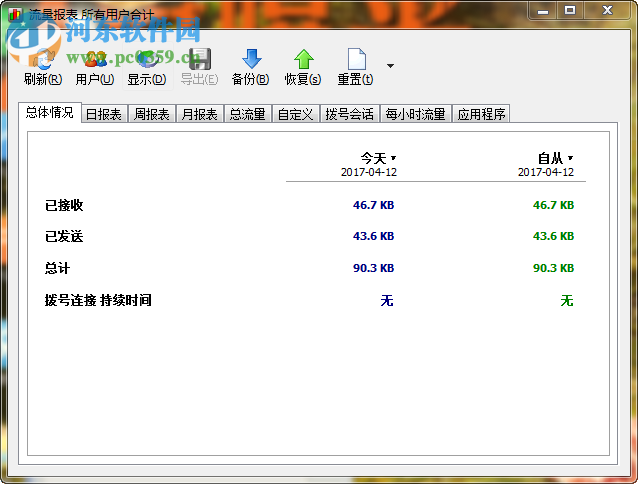This screenshot has height=484, width=638.
Task: Click blue 无 dial-up duration value
Action: 387,301
